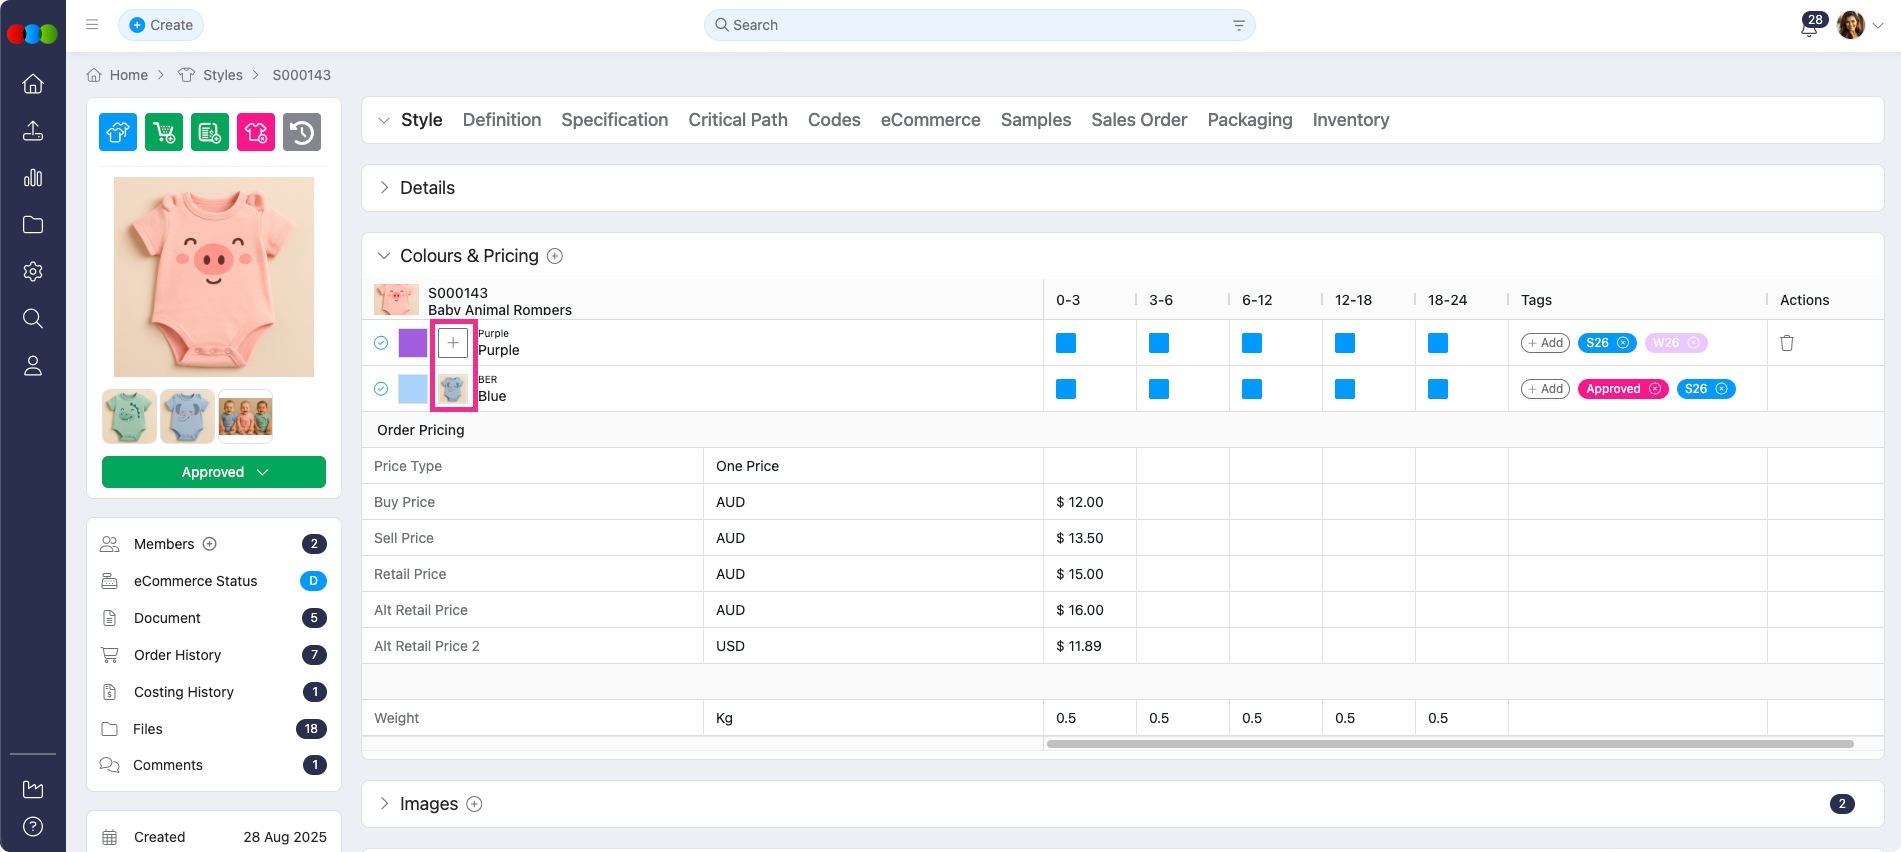Collapse the Colours & Pricing section
The width and height of the screenshot is (1901, 852).
[384, 256]
